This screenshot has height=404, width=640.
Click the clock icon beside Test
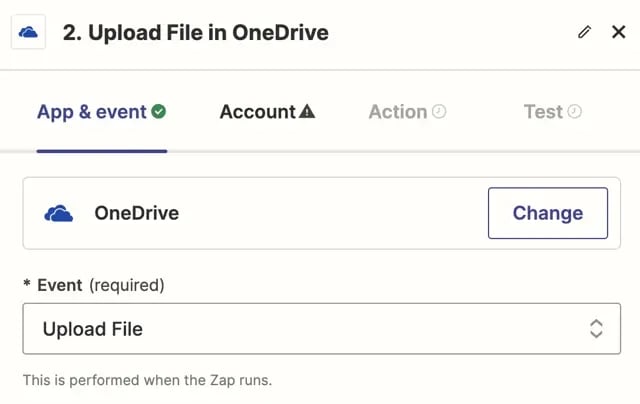tap(574, 111)
